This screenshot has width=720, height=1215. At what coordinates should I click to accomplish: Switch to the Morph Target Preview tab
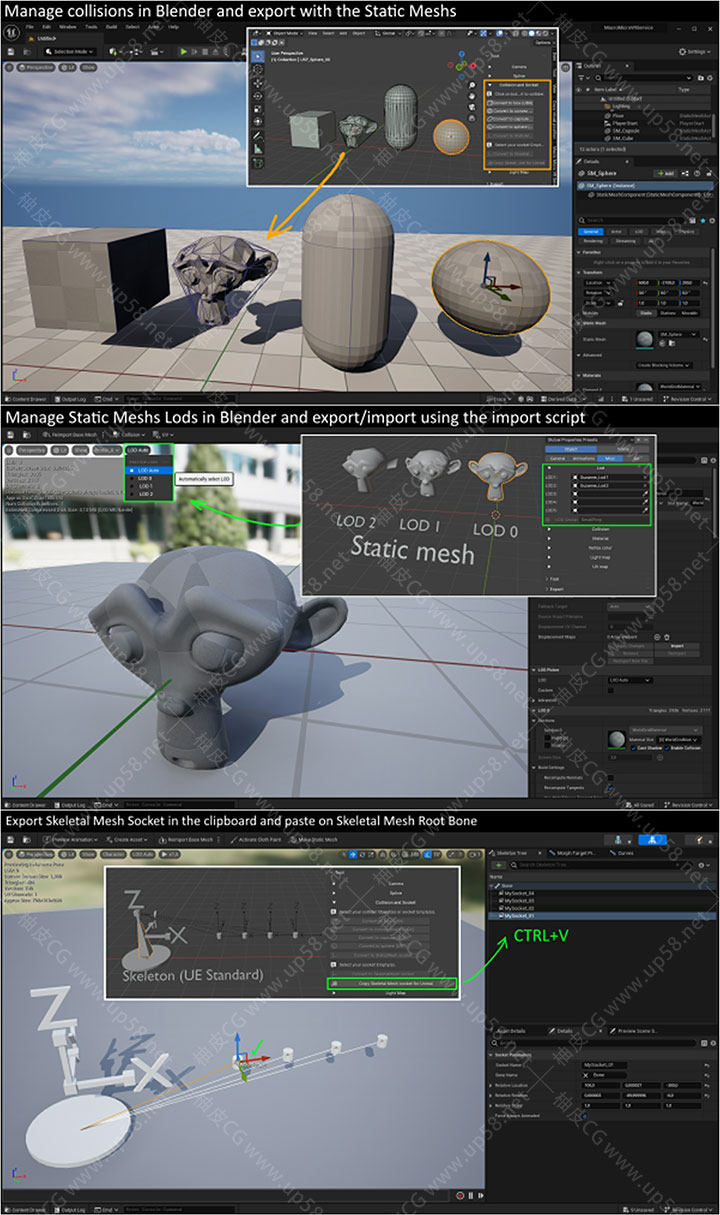click(576, 853)
